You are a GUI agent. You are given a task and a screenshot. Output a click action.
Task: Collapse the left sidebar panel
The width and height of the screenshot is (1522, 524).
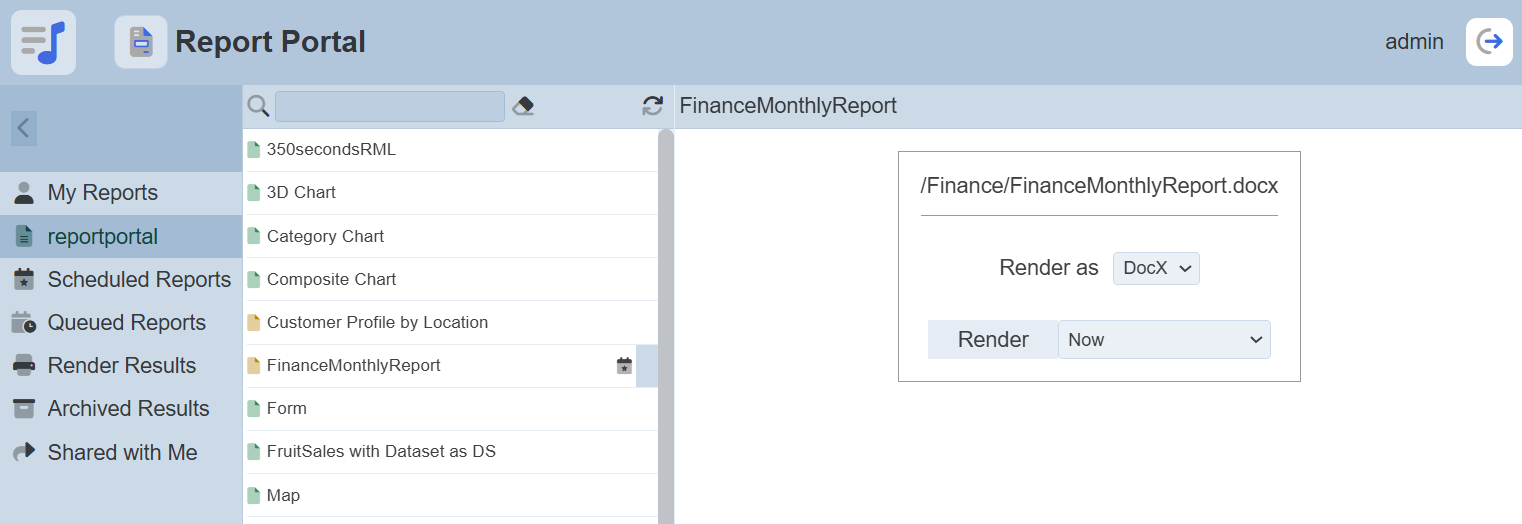[x=24, y=128]
